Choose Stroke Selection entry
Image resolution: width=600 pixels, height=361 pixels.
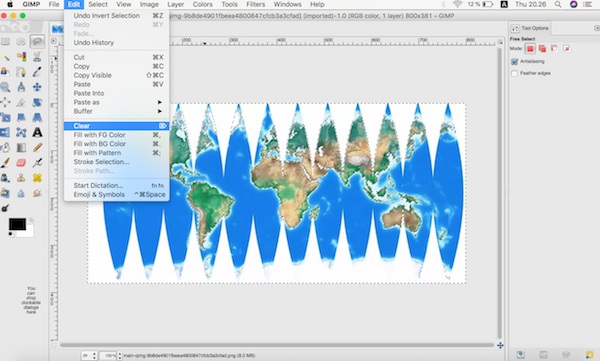click(x=116, y=162)
